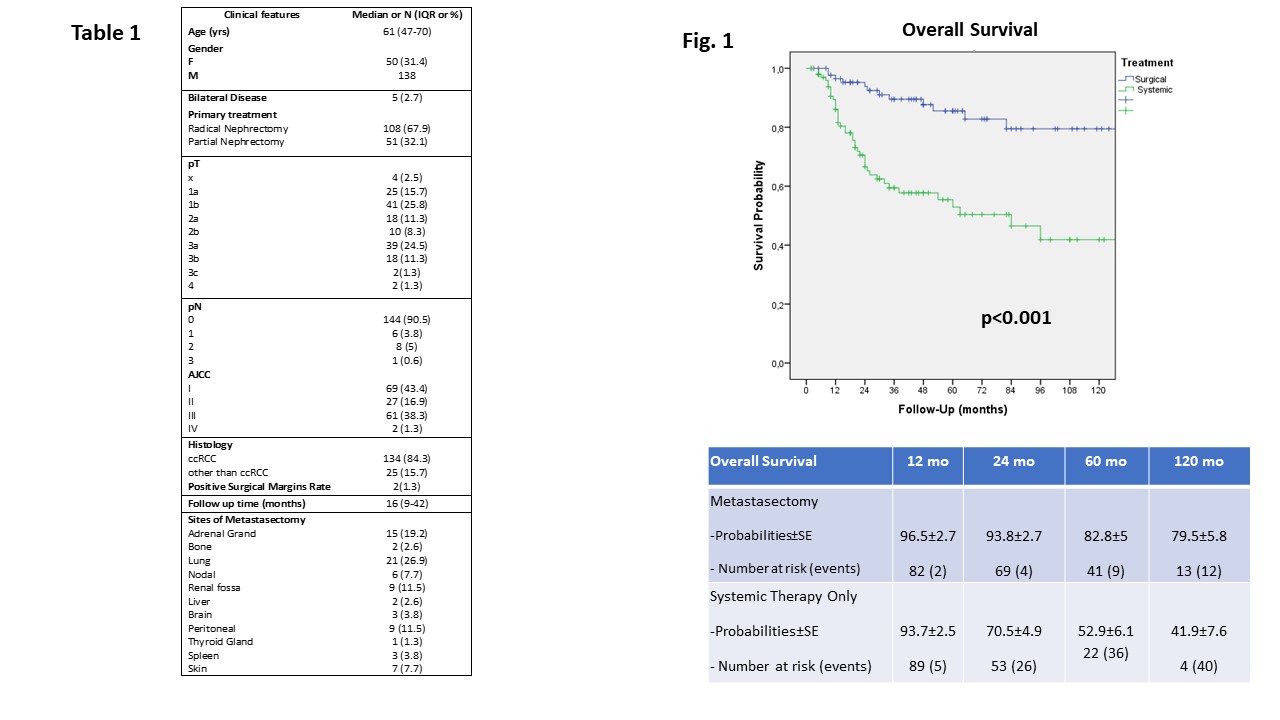Screen dimensions: 1280x720
Task: Click the 'Sites of Metastasectomy' section heading
Action: pyautogui.click(x=246, y=519)
